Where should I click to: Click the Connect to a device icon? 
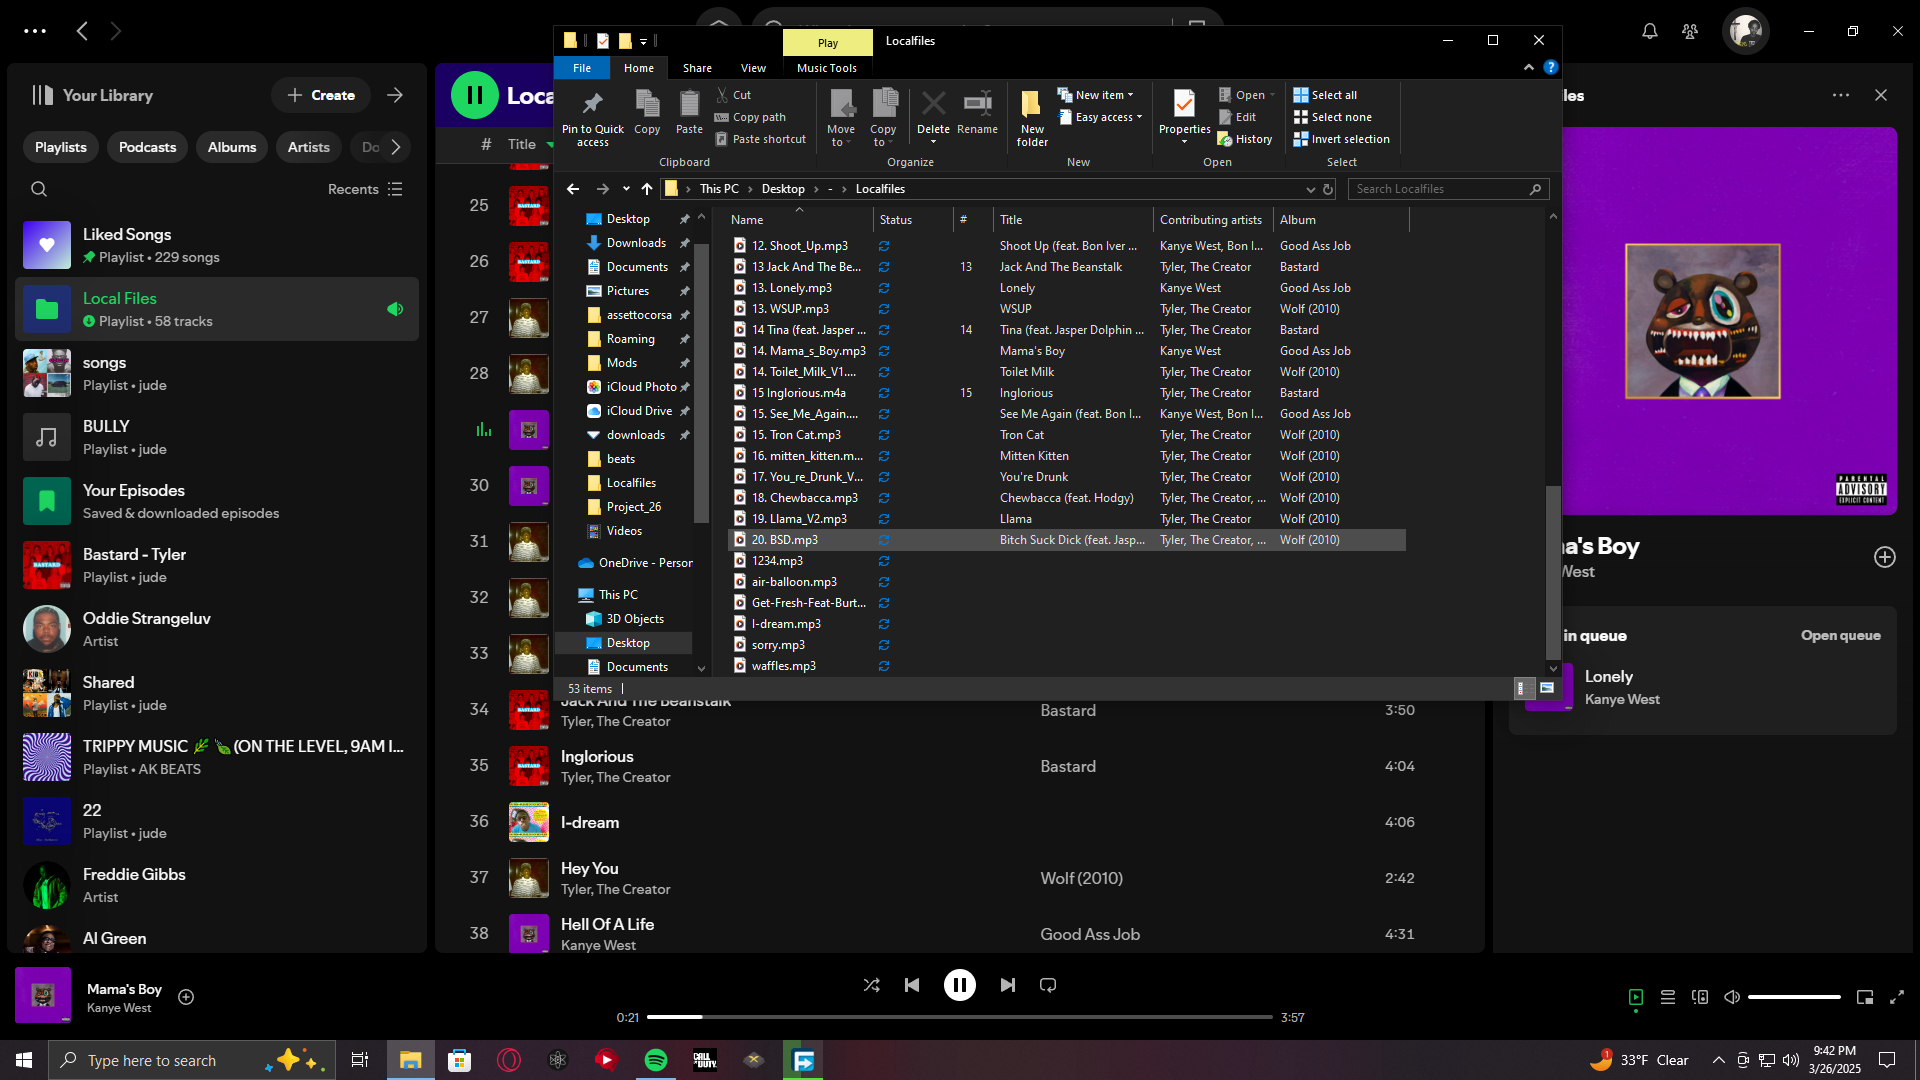click(1700, 997)
